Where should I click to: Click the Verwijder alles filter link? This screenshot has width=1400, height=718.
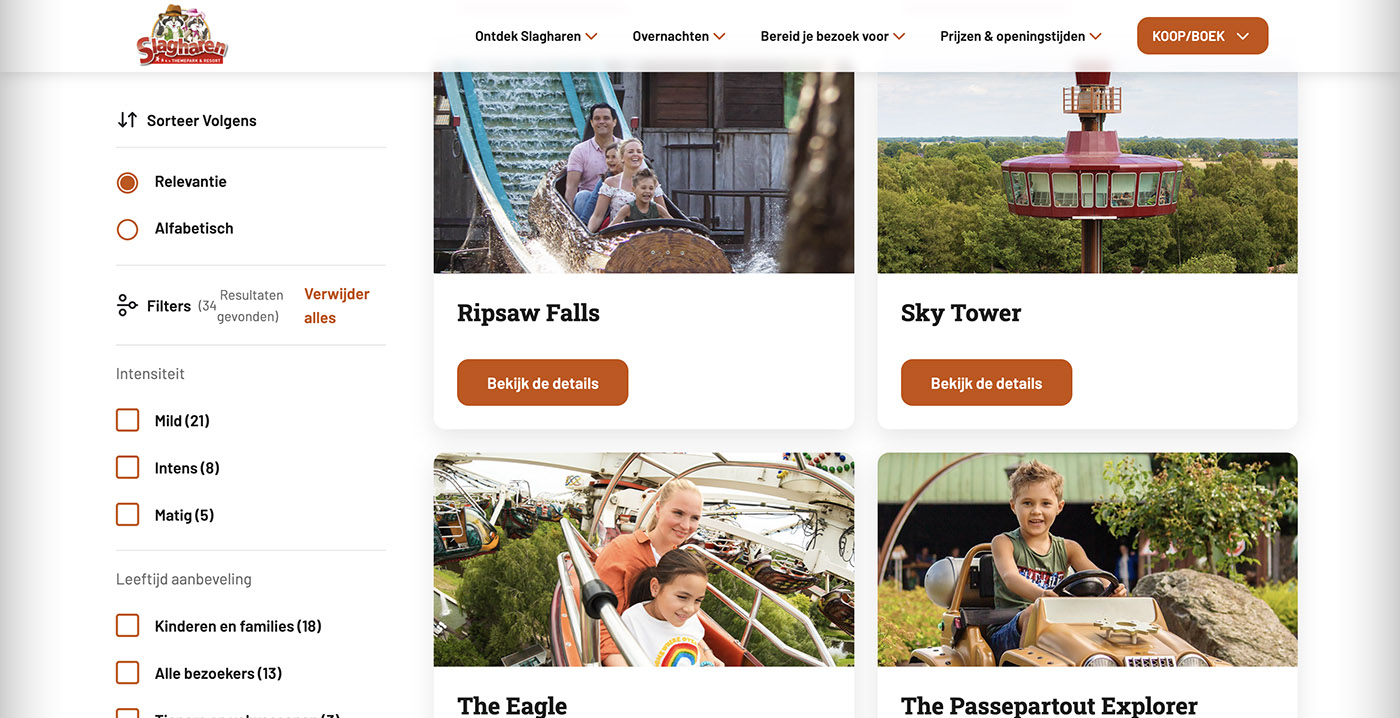coord(337,306)
